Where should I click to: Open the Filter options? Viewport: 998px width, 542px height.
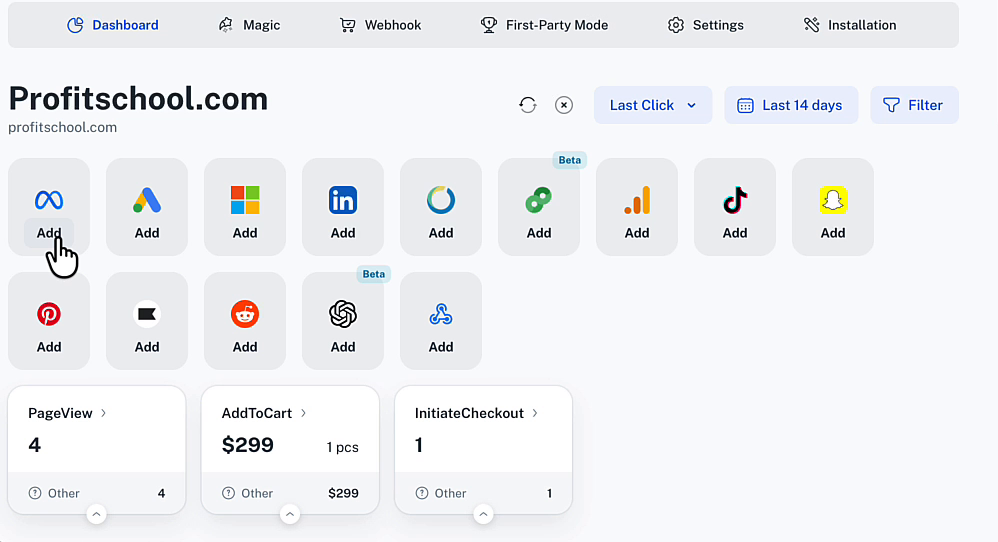[914, 105]
